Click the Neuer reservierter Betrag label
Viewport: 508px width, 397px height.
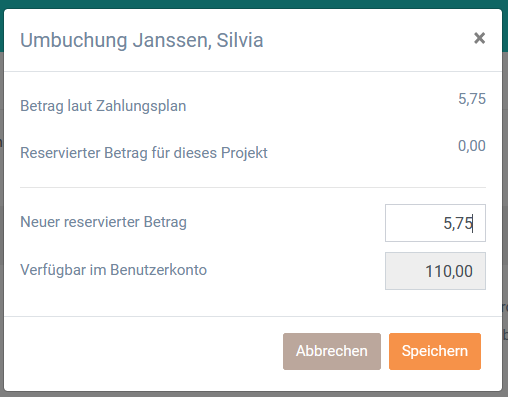103,222
